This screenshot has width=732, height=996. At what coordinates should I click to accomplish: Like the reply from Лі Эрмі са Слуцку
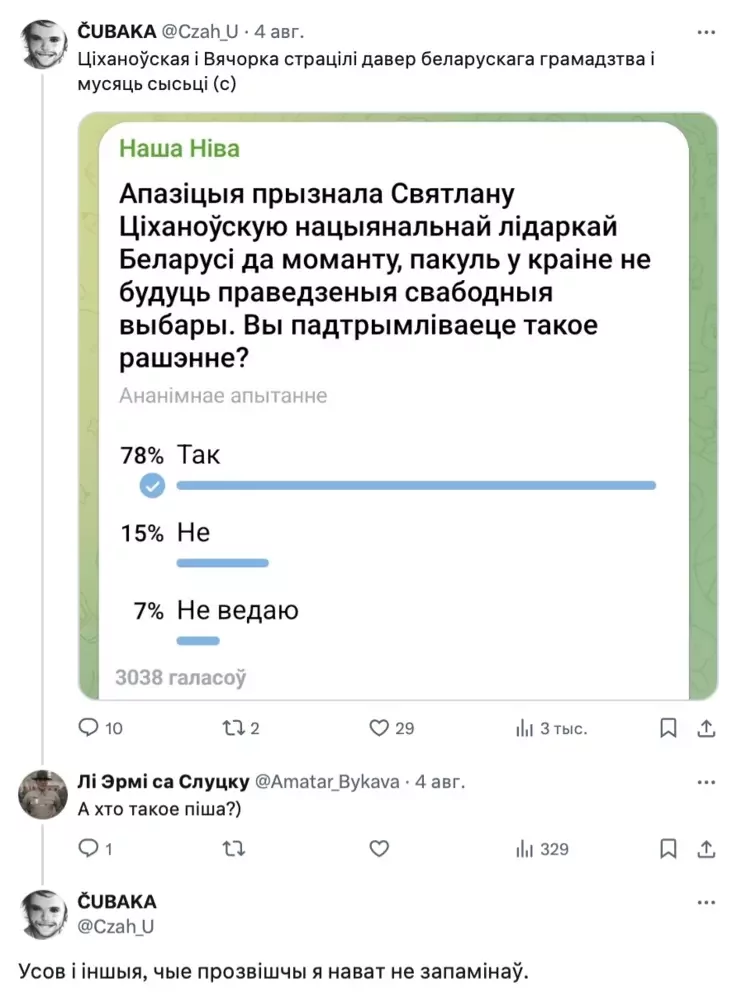(379, 849)
